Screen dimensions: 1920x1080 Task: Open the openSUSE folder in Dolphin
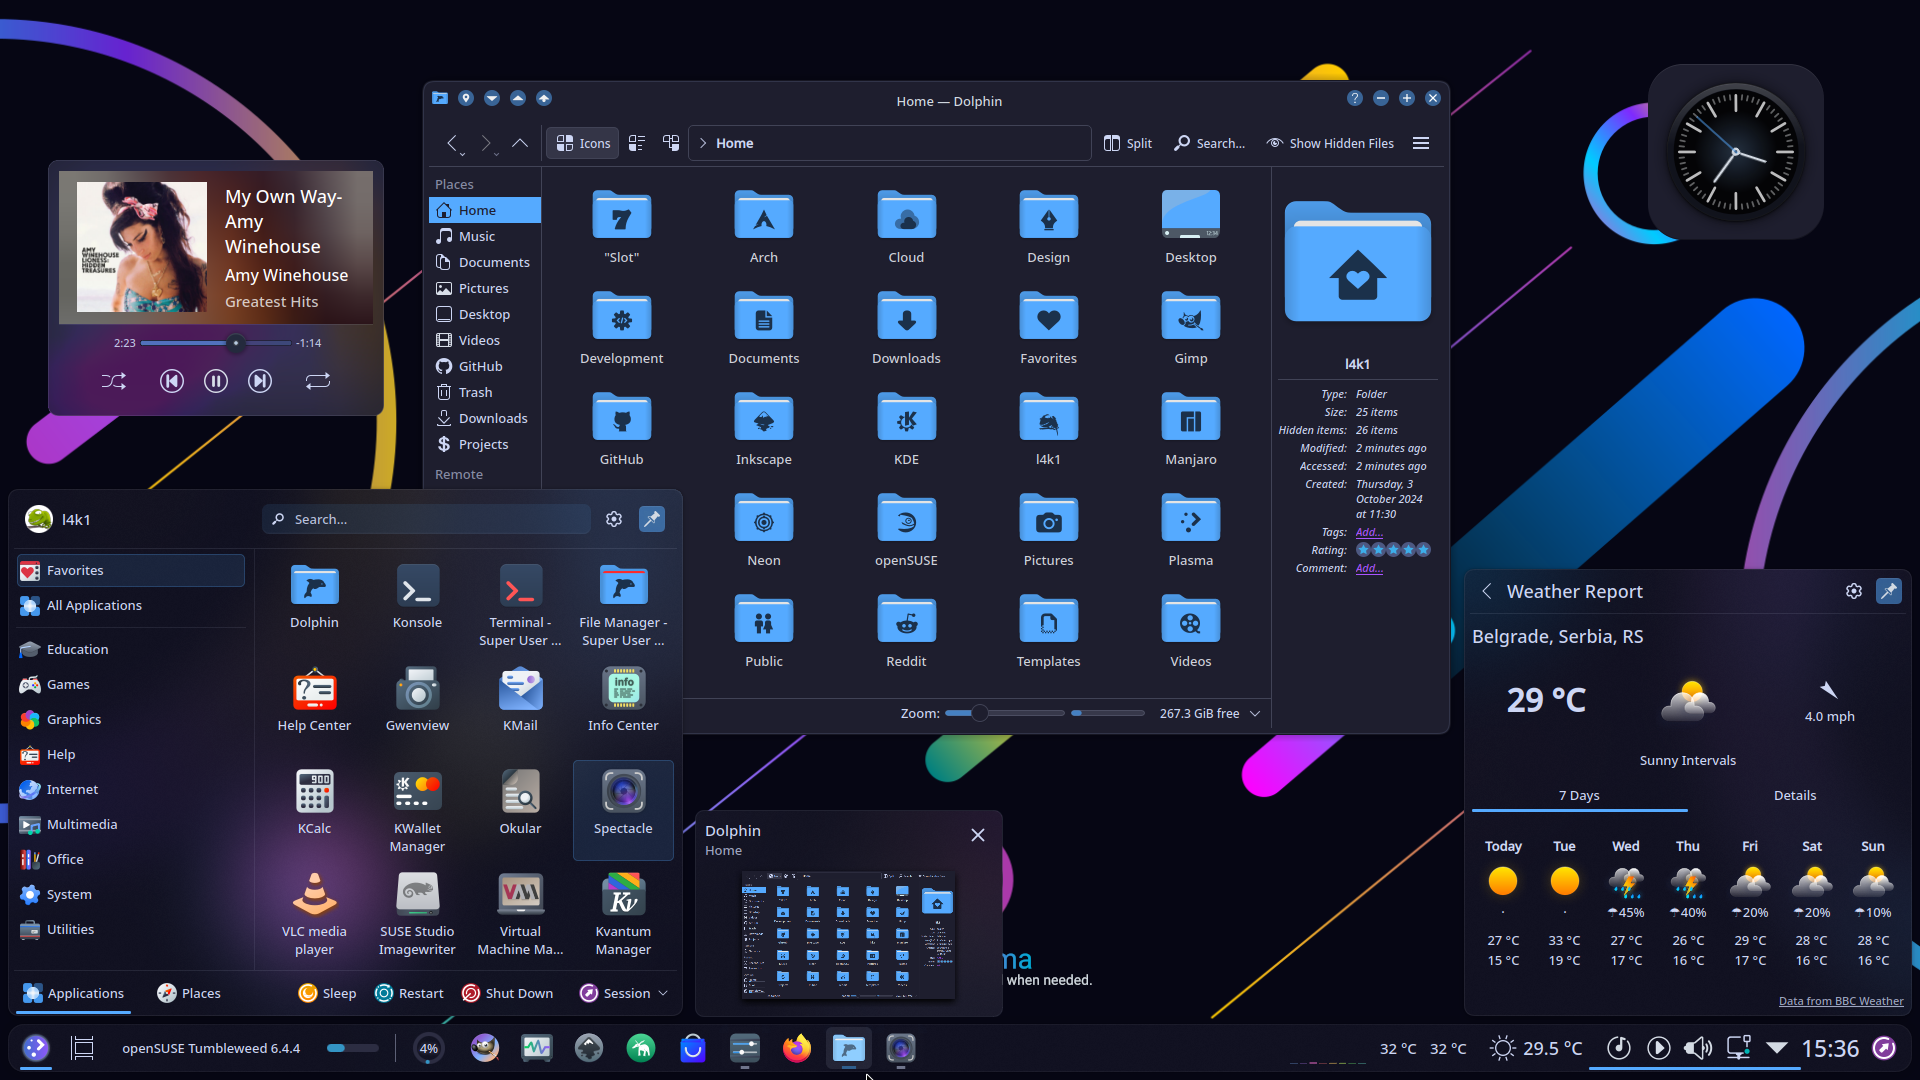(x=906, y=532)
